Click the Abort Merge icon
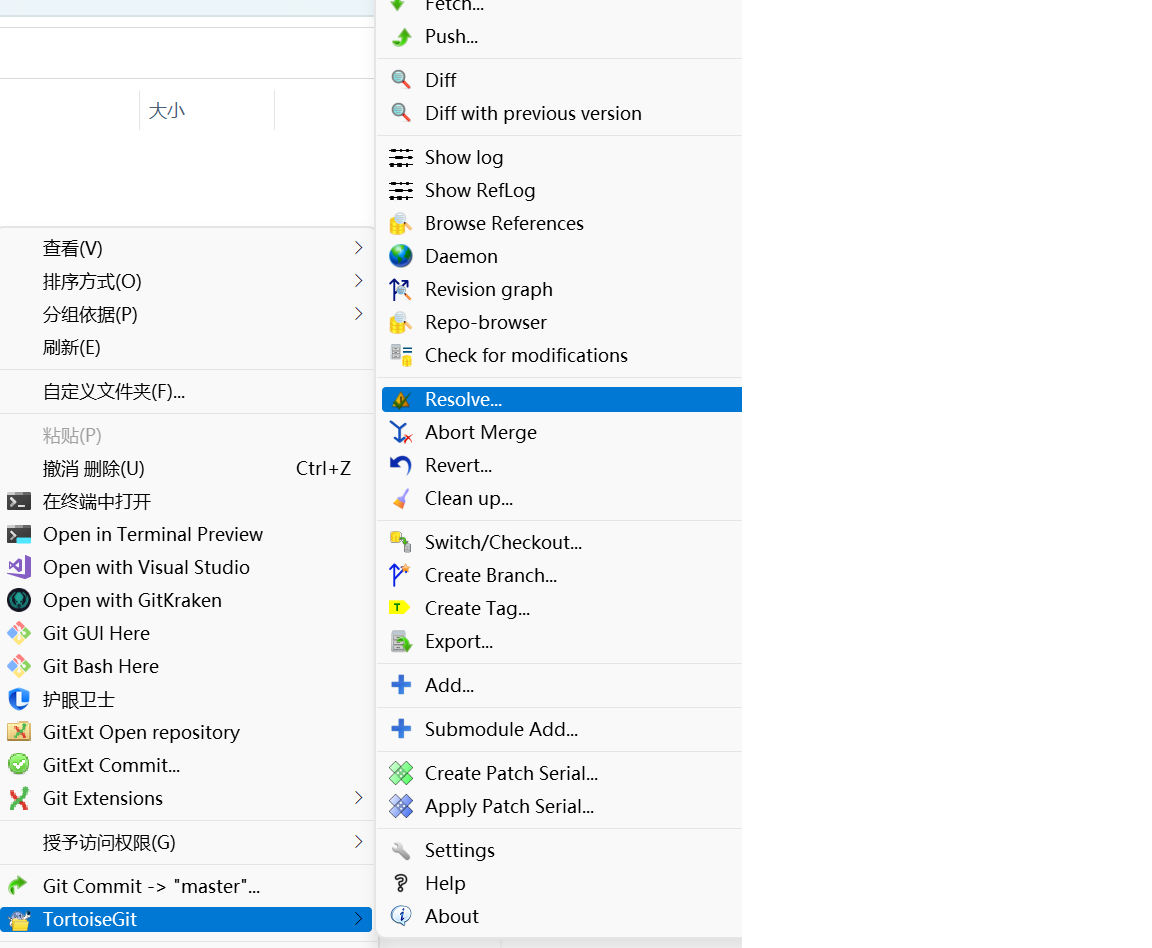1152x948 pixels. pyautogui.click(x=401, y=433)
